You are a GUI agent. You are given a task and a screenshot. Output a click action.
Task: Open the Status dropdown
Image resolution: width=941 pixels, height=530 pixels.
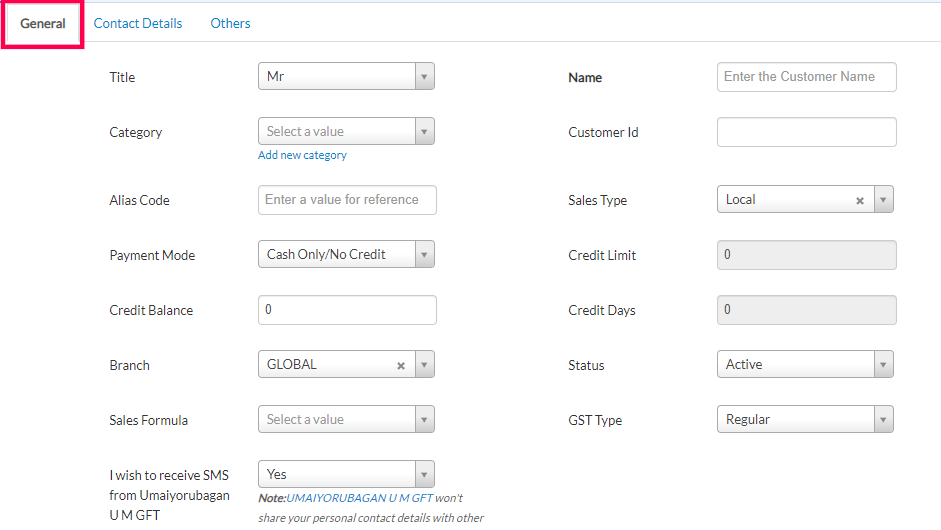pyautogui.click(x=883, y=365)
